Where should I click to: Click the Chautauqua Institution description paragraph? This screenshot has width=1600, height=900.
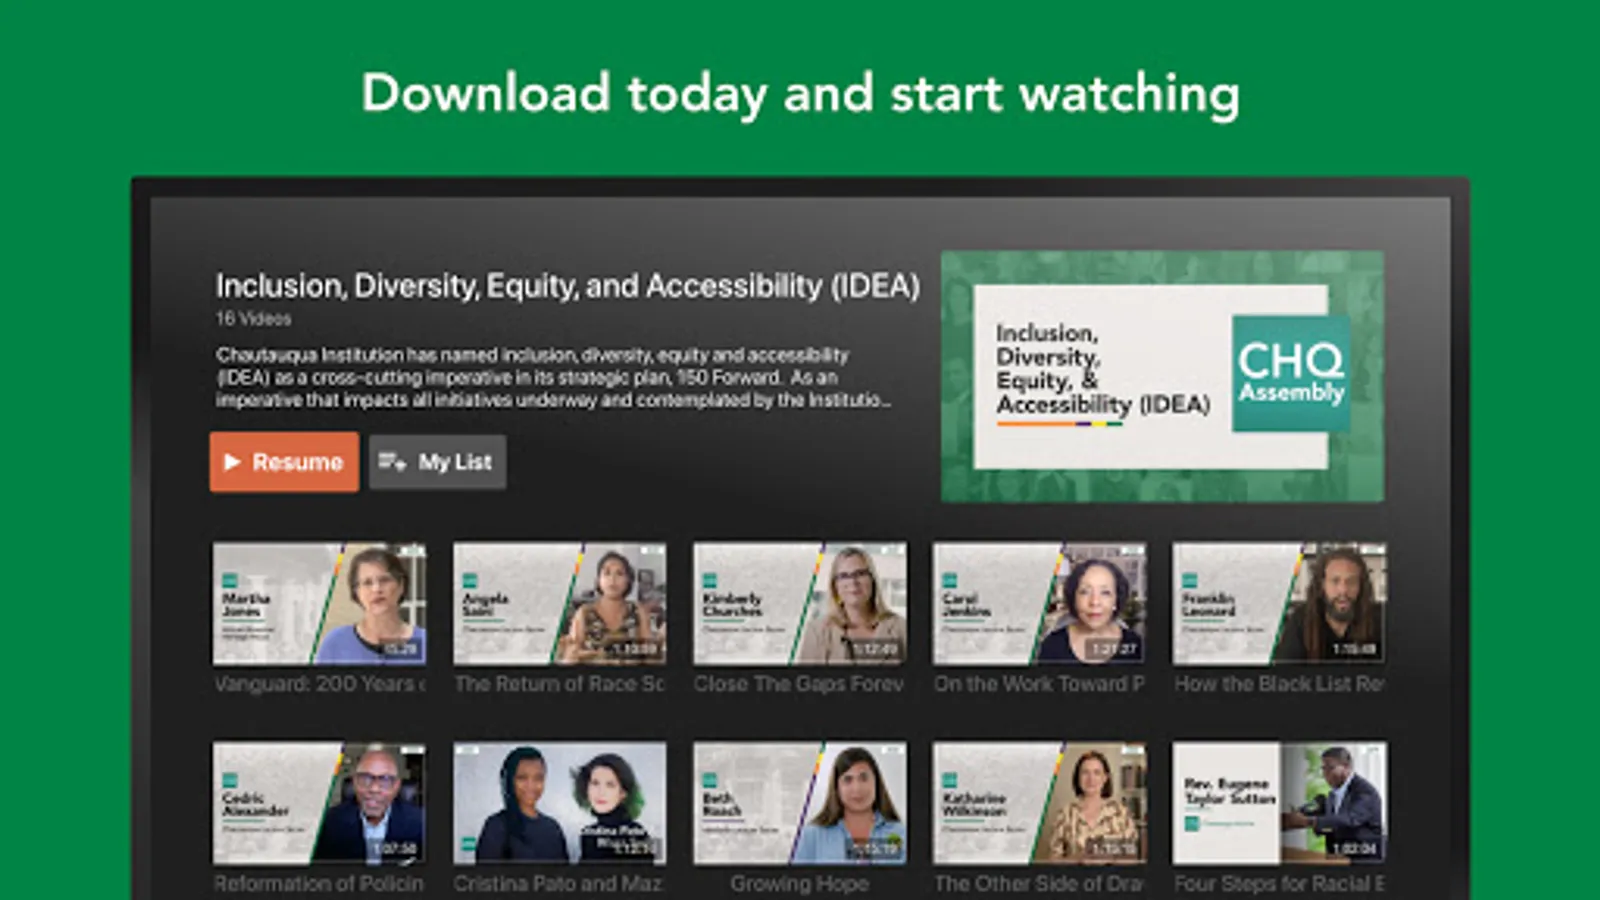[x=553, y=377]
